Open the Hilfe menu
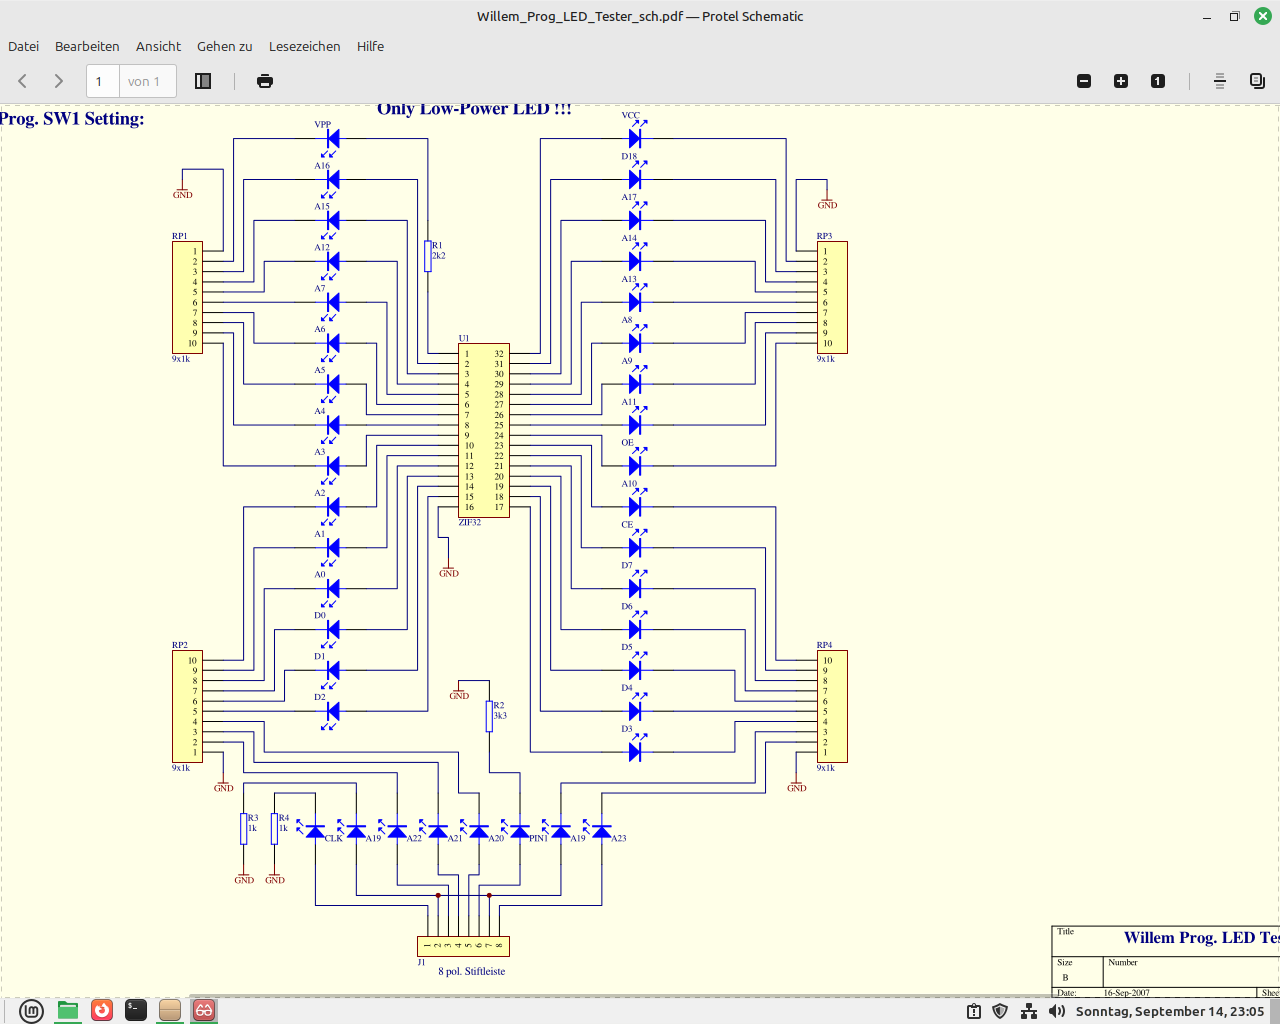 click(x=370, y=46)
